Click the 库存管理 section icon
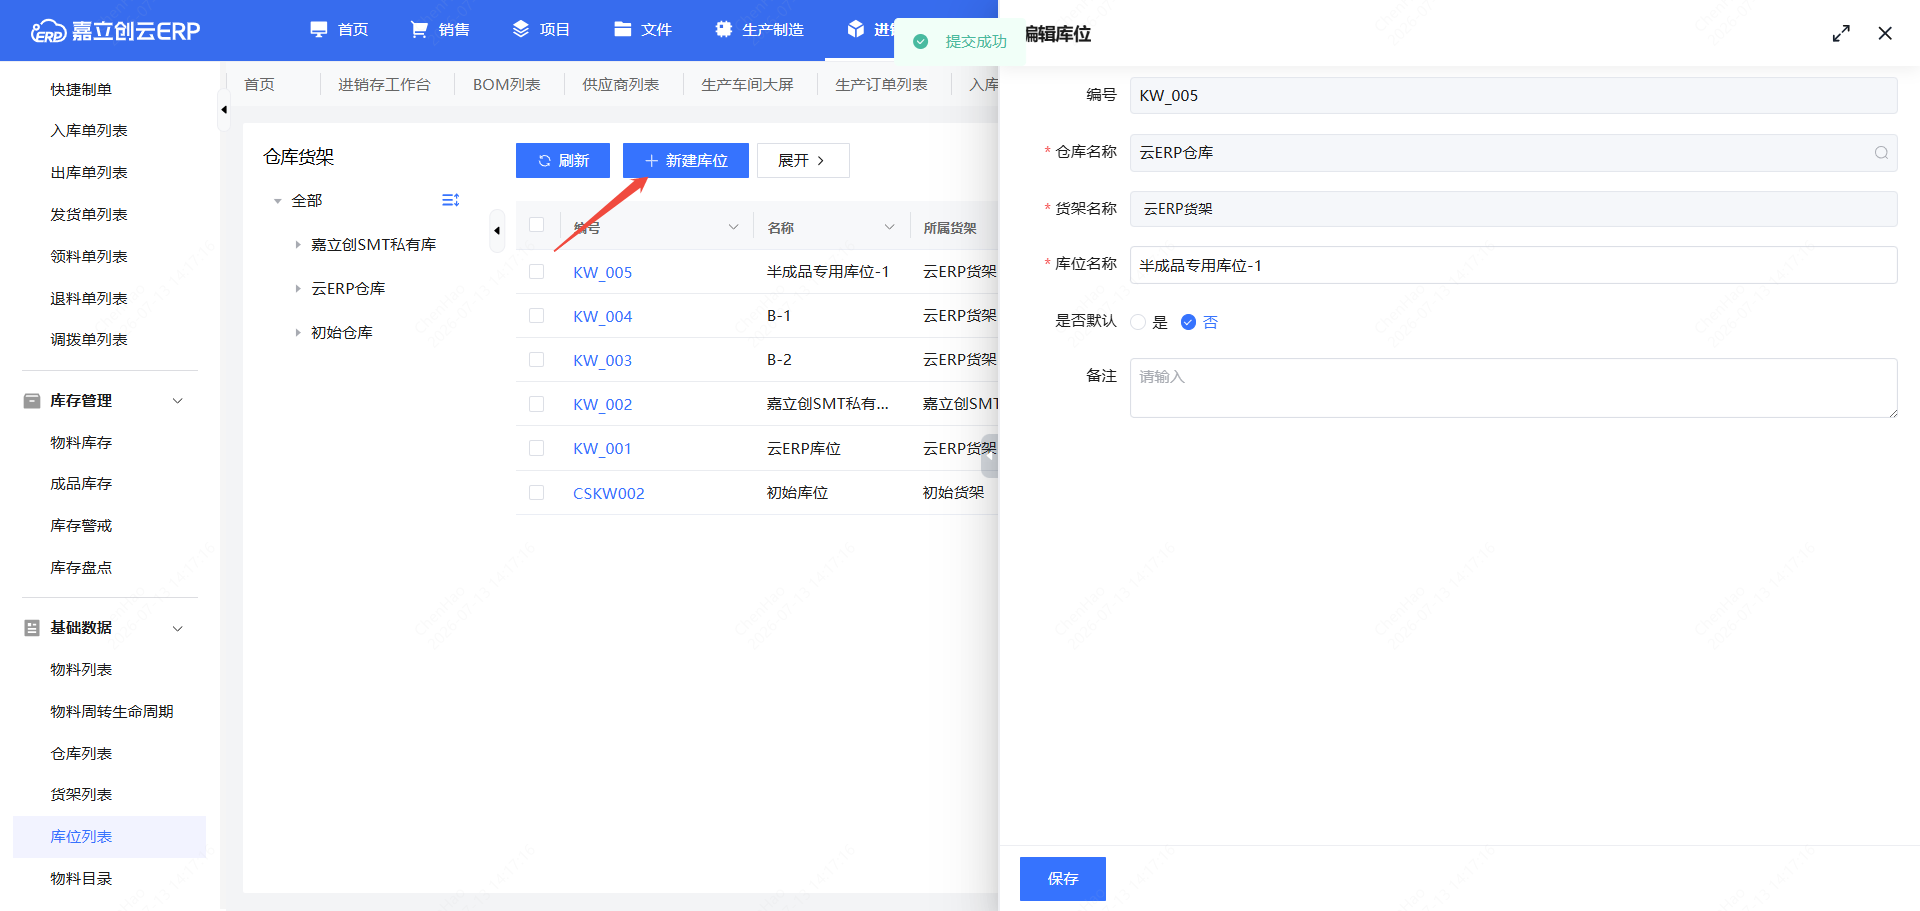1920x911 pixels. pos(32,401)
